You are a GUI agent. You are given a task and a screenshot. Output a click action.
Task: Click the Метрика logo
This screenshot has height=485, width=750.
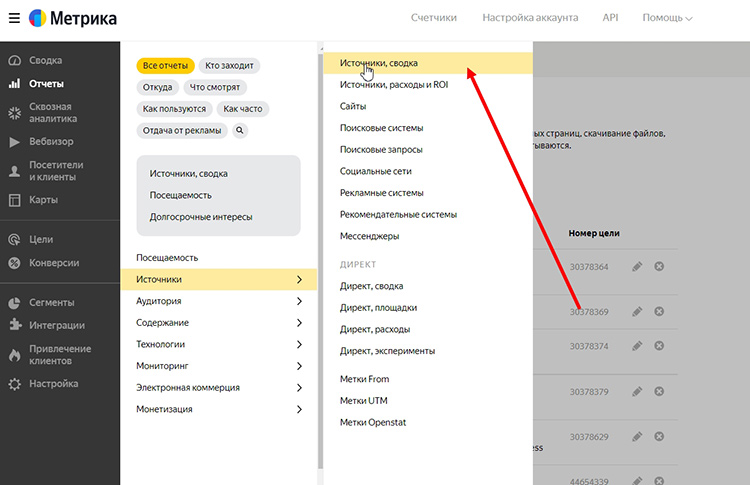tap(73, 18)
